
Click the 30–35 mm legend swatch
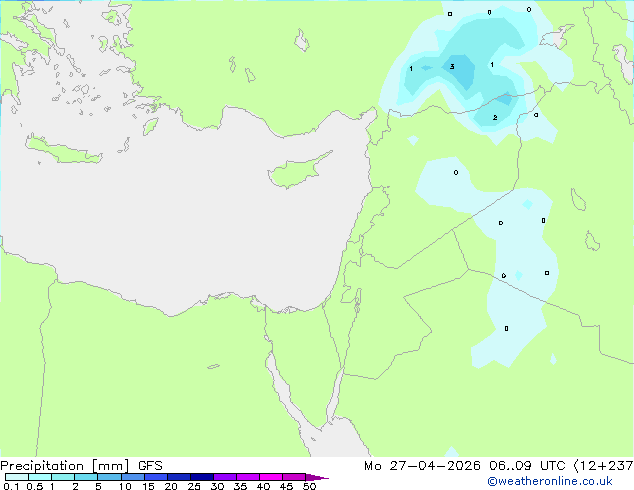(x=224, y=477)
